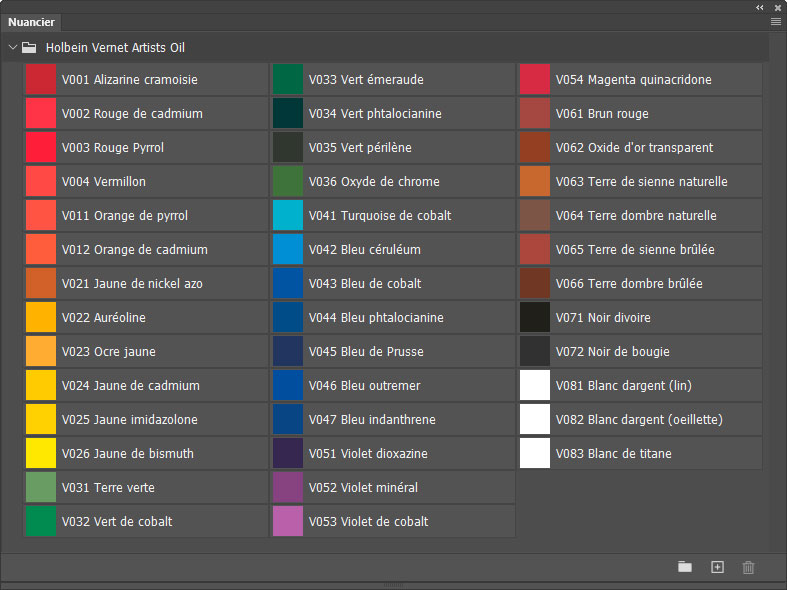
Task: Click the delete swatch trash icon
Action: (748, 567)
